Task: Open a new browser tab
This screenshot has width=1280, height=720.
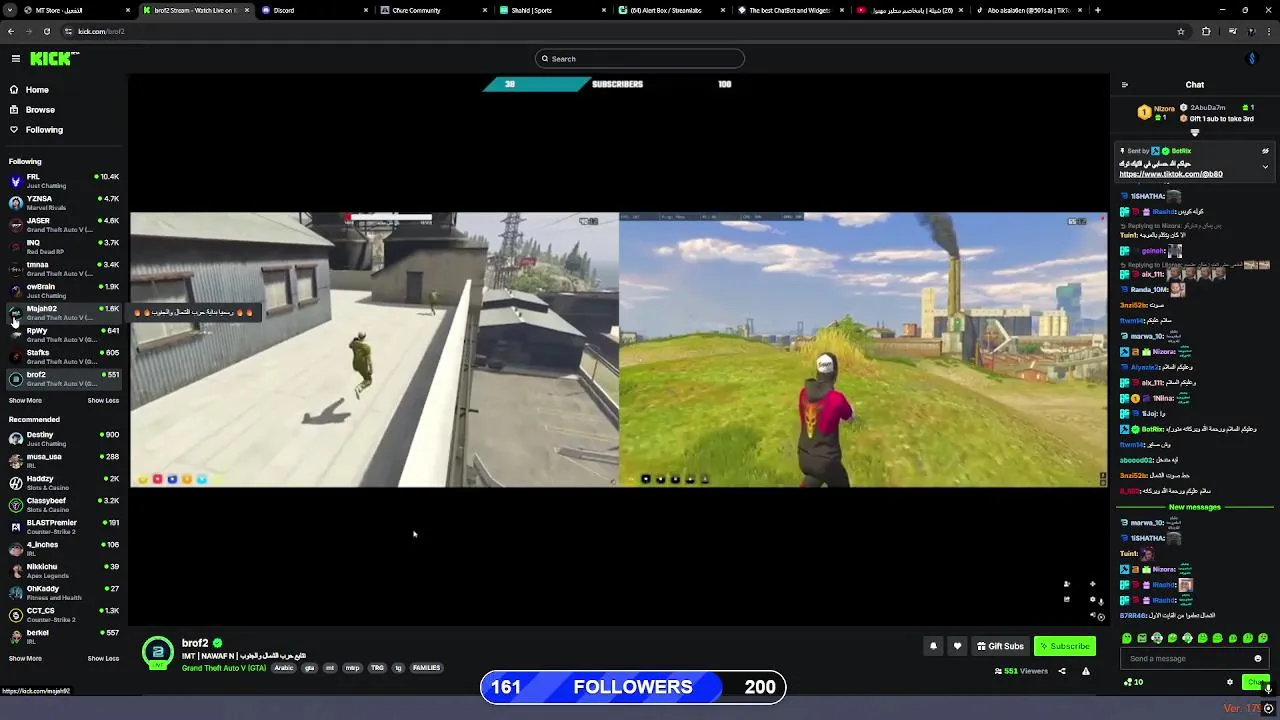Action: (x=1097, y=10)
